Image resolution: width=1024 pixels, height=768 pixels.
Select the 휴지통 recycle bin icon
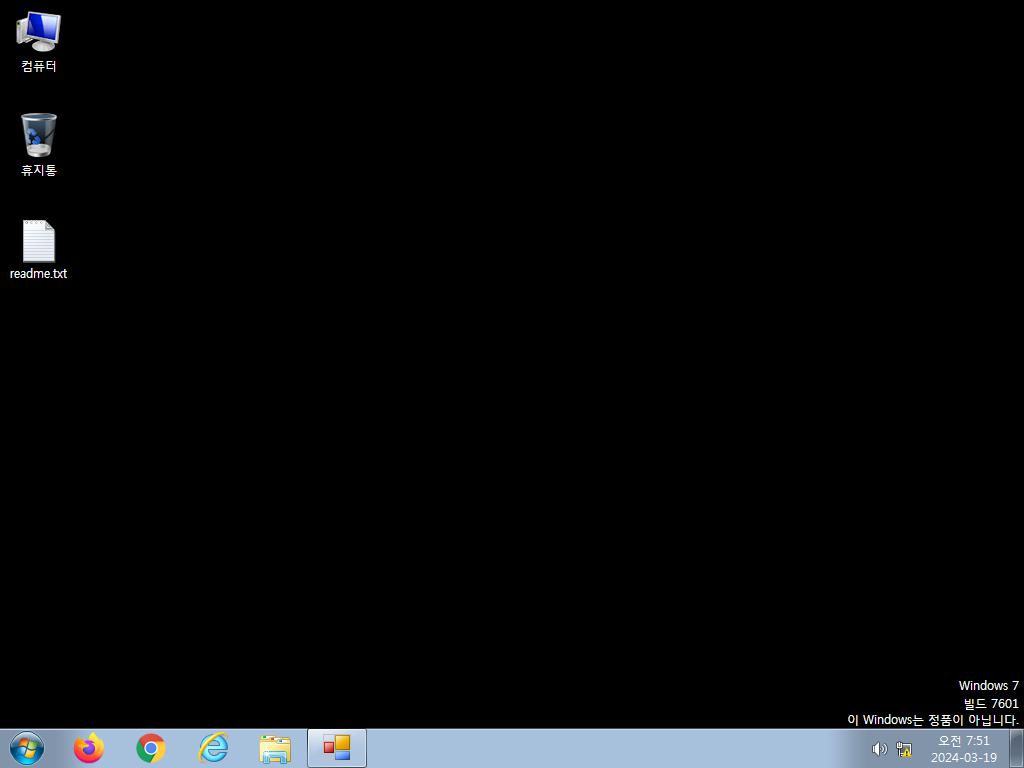click(x=39, y=135)
